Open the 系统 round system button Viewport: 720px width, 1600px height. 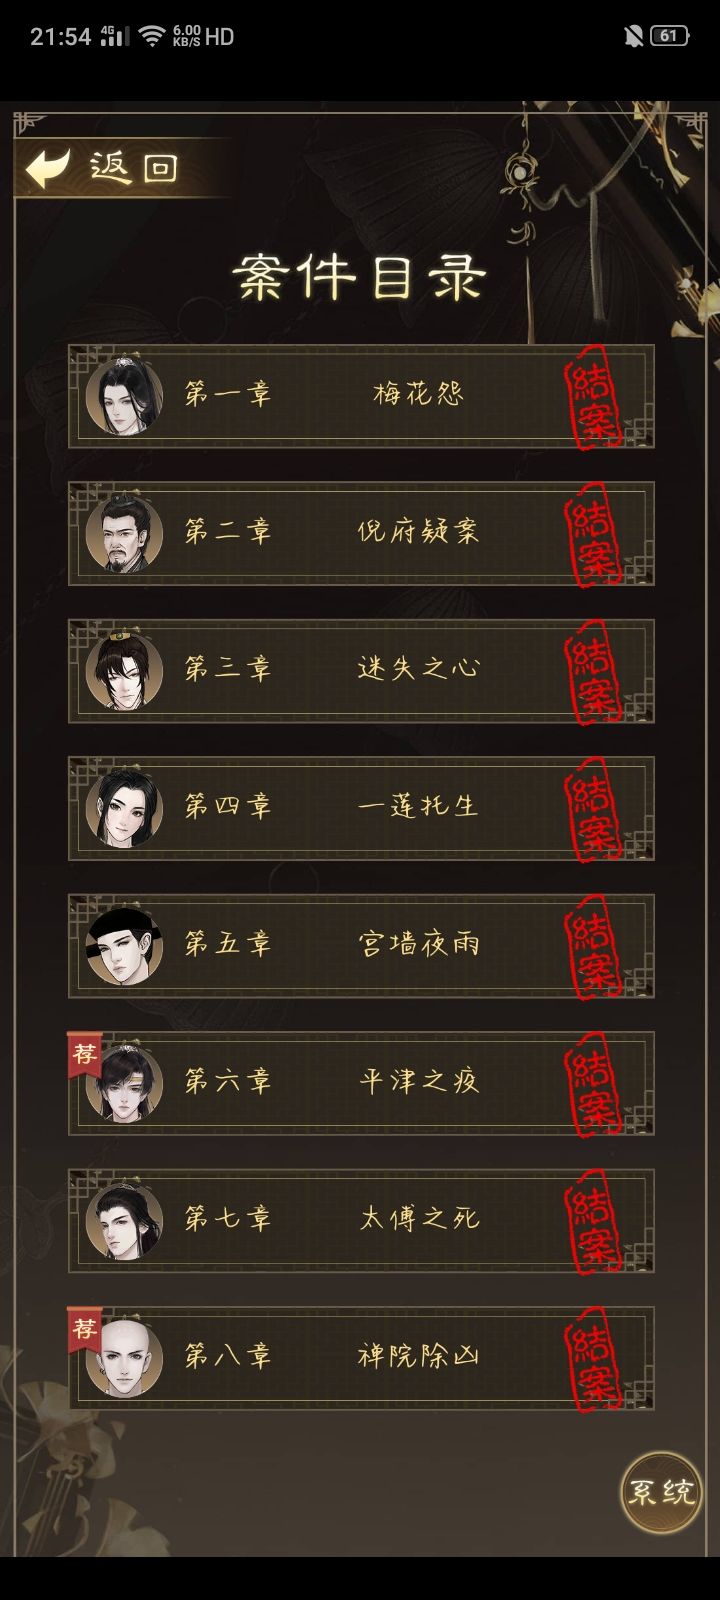pyautogui.click(x=660, y=1492)
